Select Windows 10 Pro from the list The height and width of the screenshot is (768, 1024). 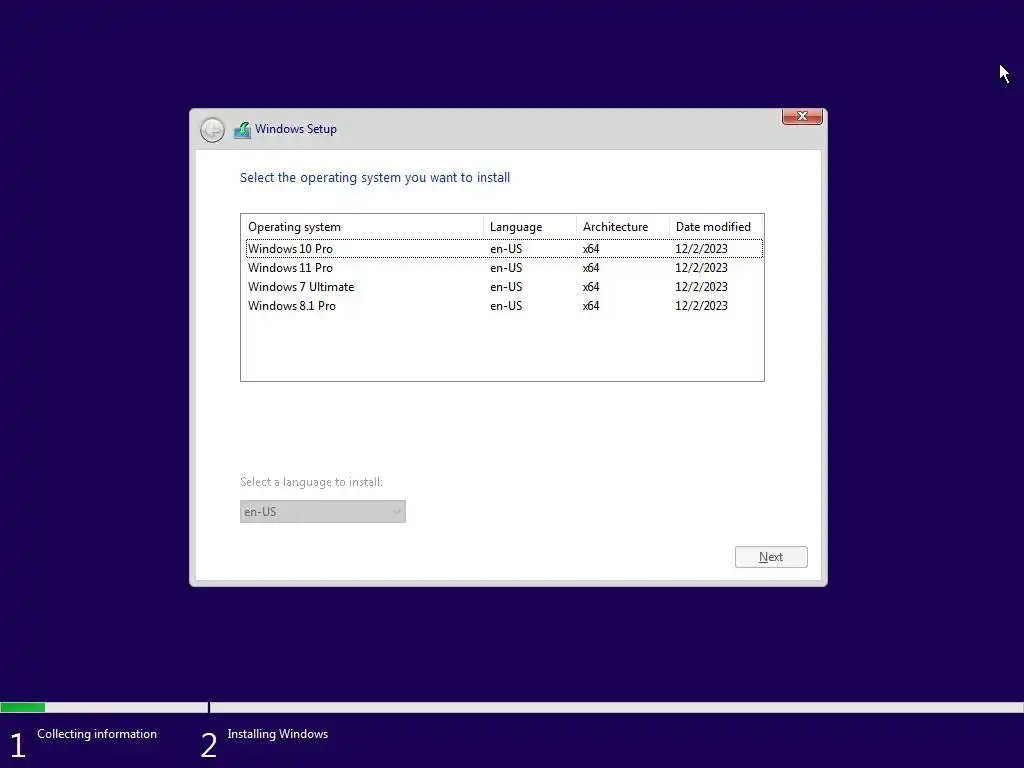pos(504,249)
